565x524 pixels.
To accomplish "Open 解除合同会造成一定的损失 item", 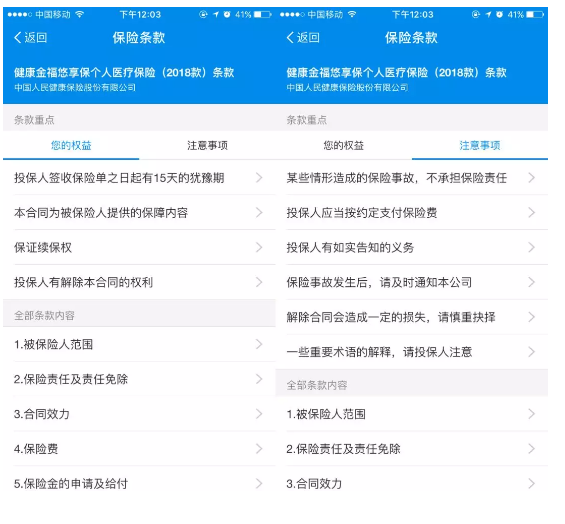I will point(412,317).
